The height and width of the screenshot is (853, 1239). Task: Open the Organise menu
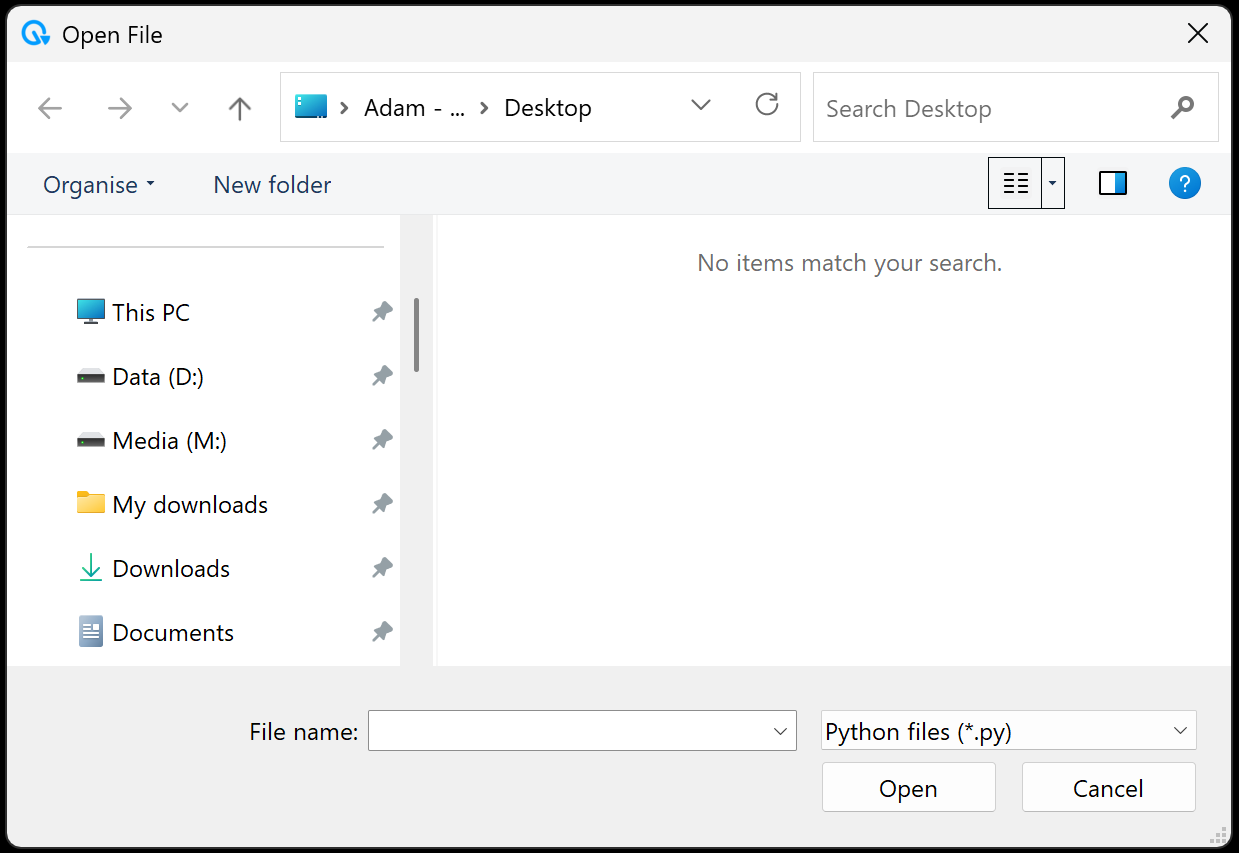[99, 185]
